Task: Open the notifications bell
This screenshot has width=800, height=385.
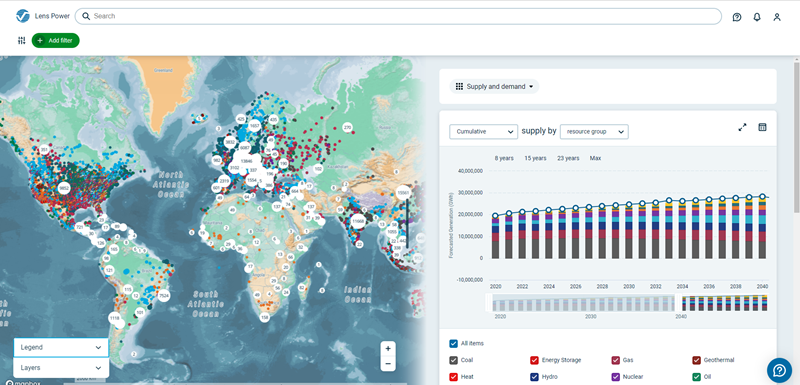Action: 757,17
